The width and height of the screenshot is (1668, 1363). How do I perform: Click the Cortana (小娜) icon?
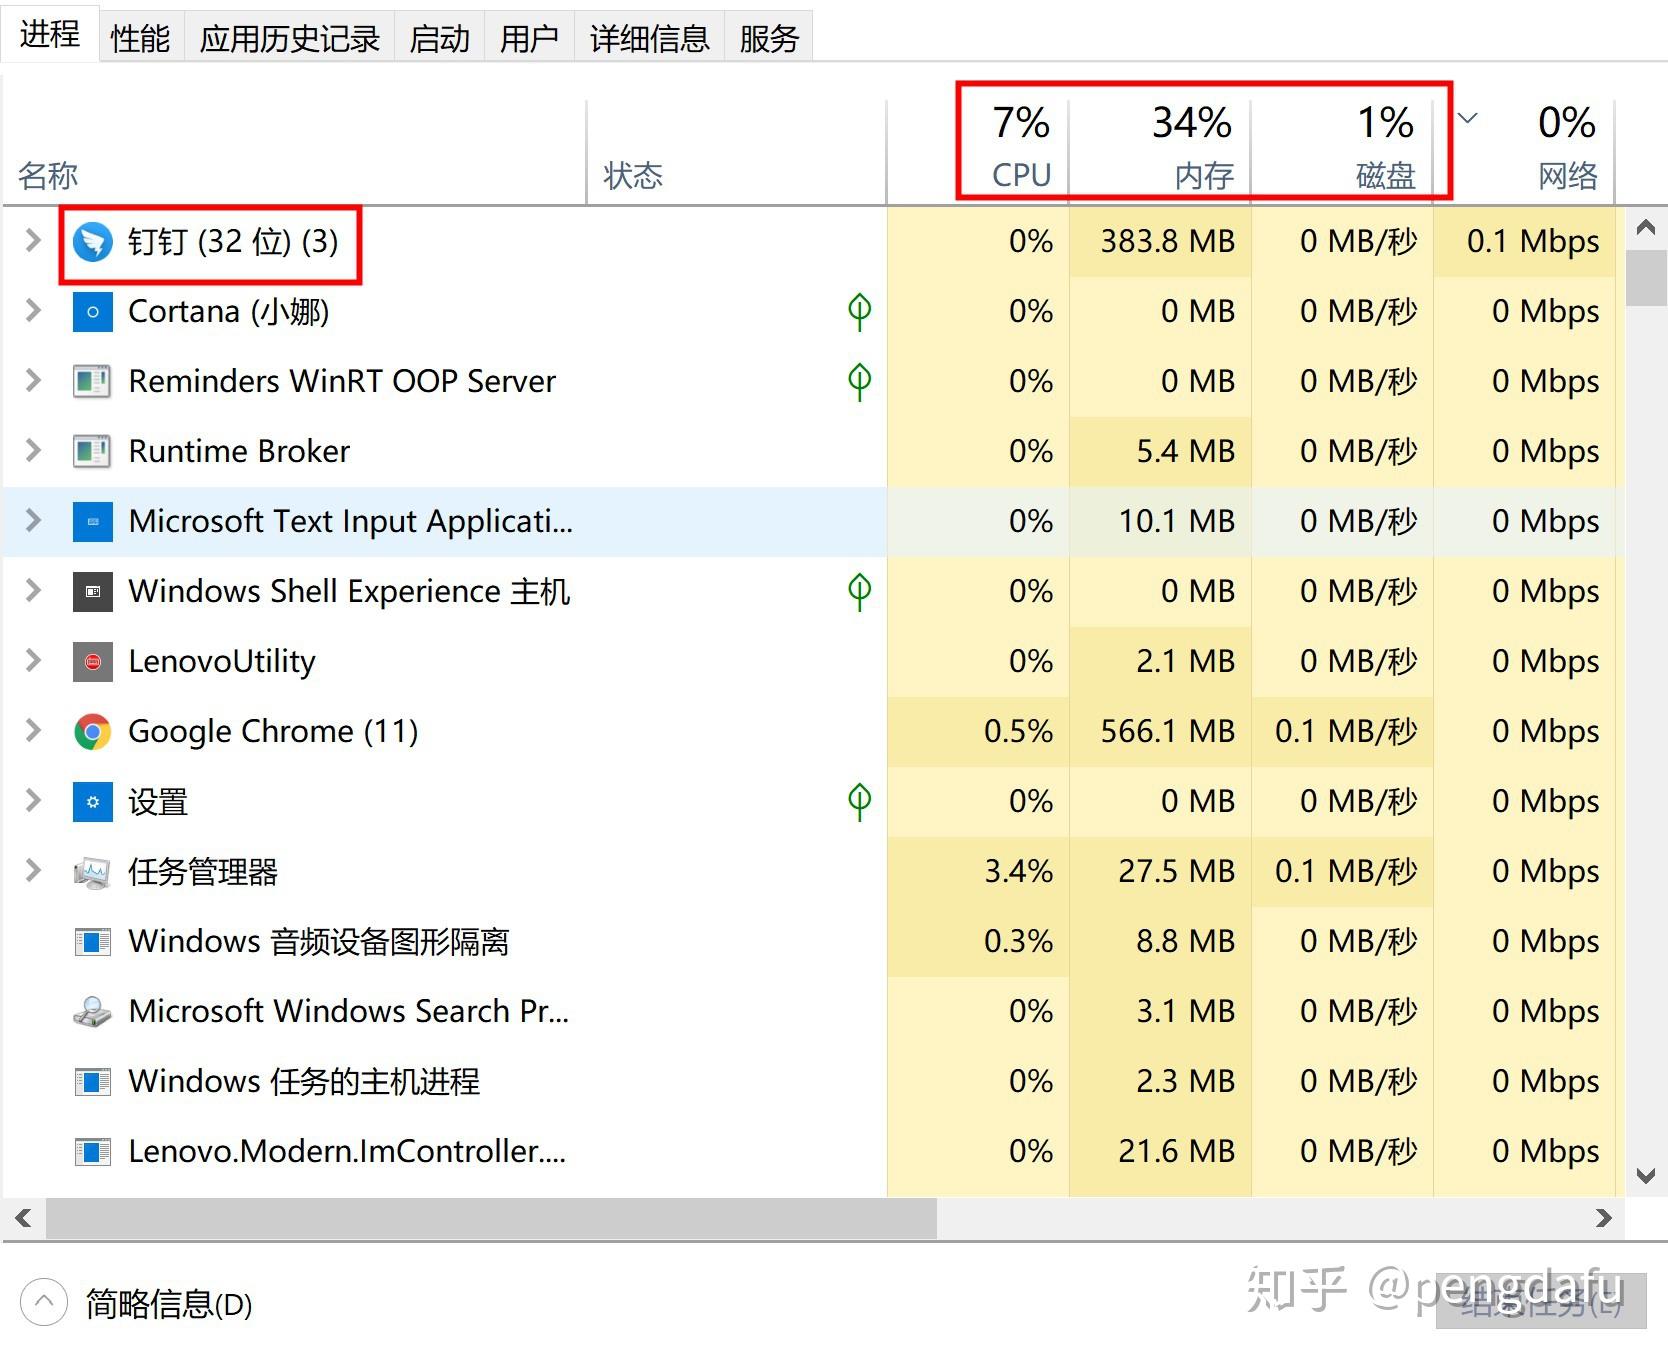tap(93, 312)
